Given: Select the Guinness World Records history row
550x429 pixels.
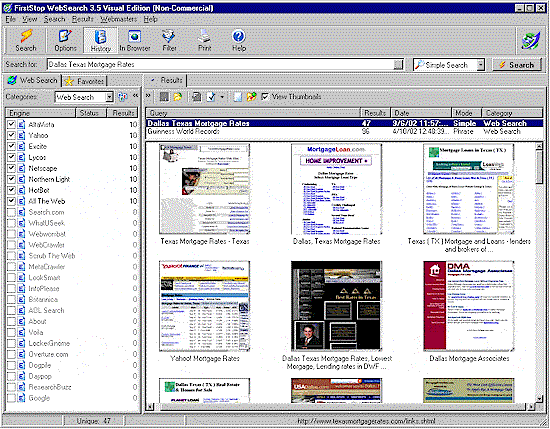Looking at the screenshot, I should pos(344,131).
